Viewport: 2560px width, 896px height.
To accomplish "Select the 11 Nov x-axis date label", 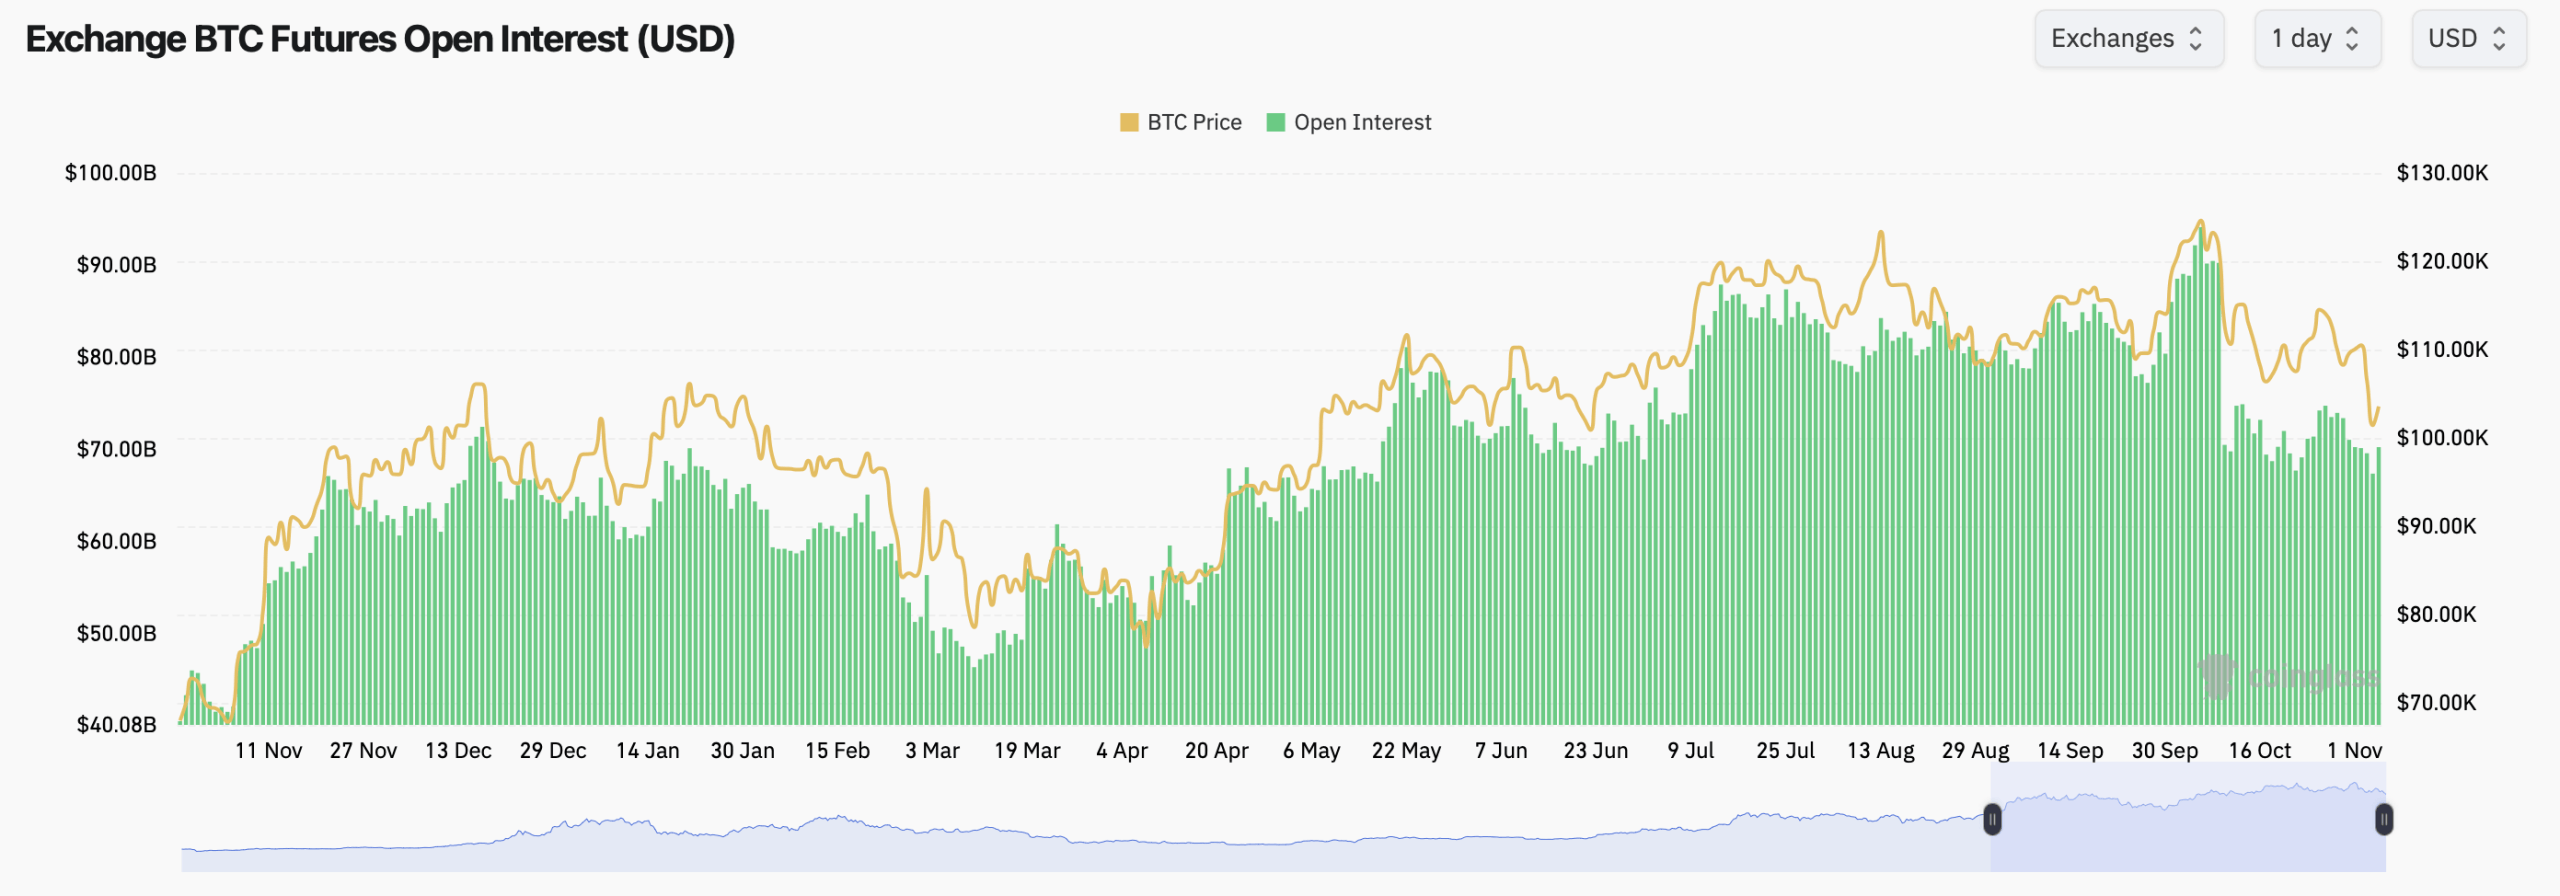I will tap(268, 750).
